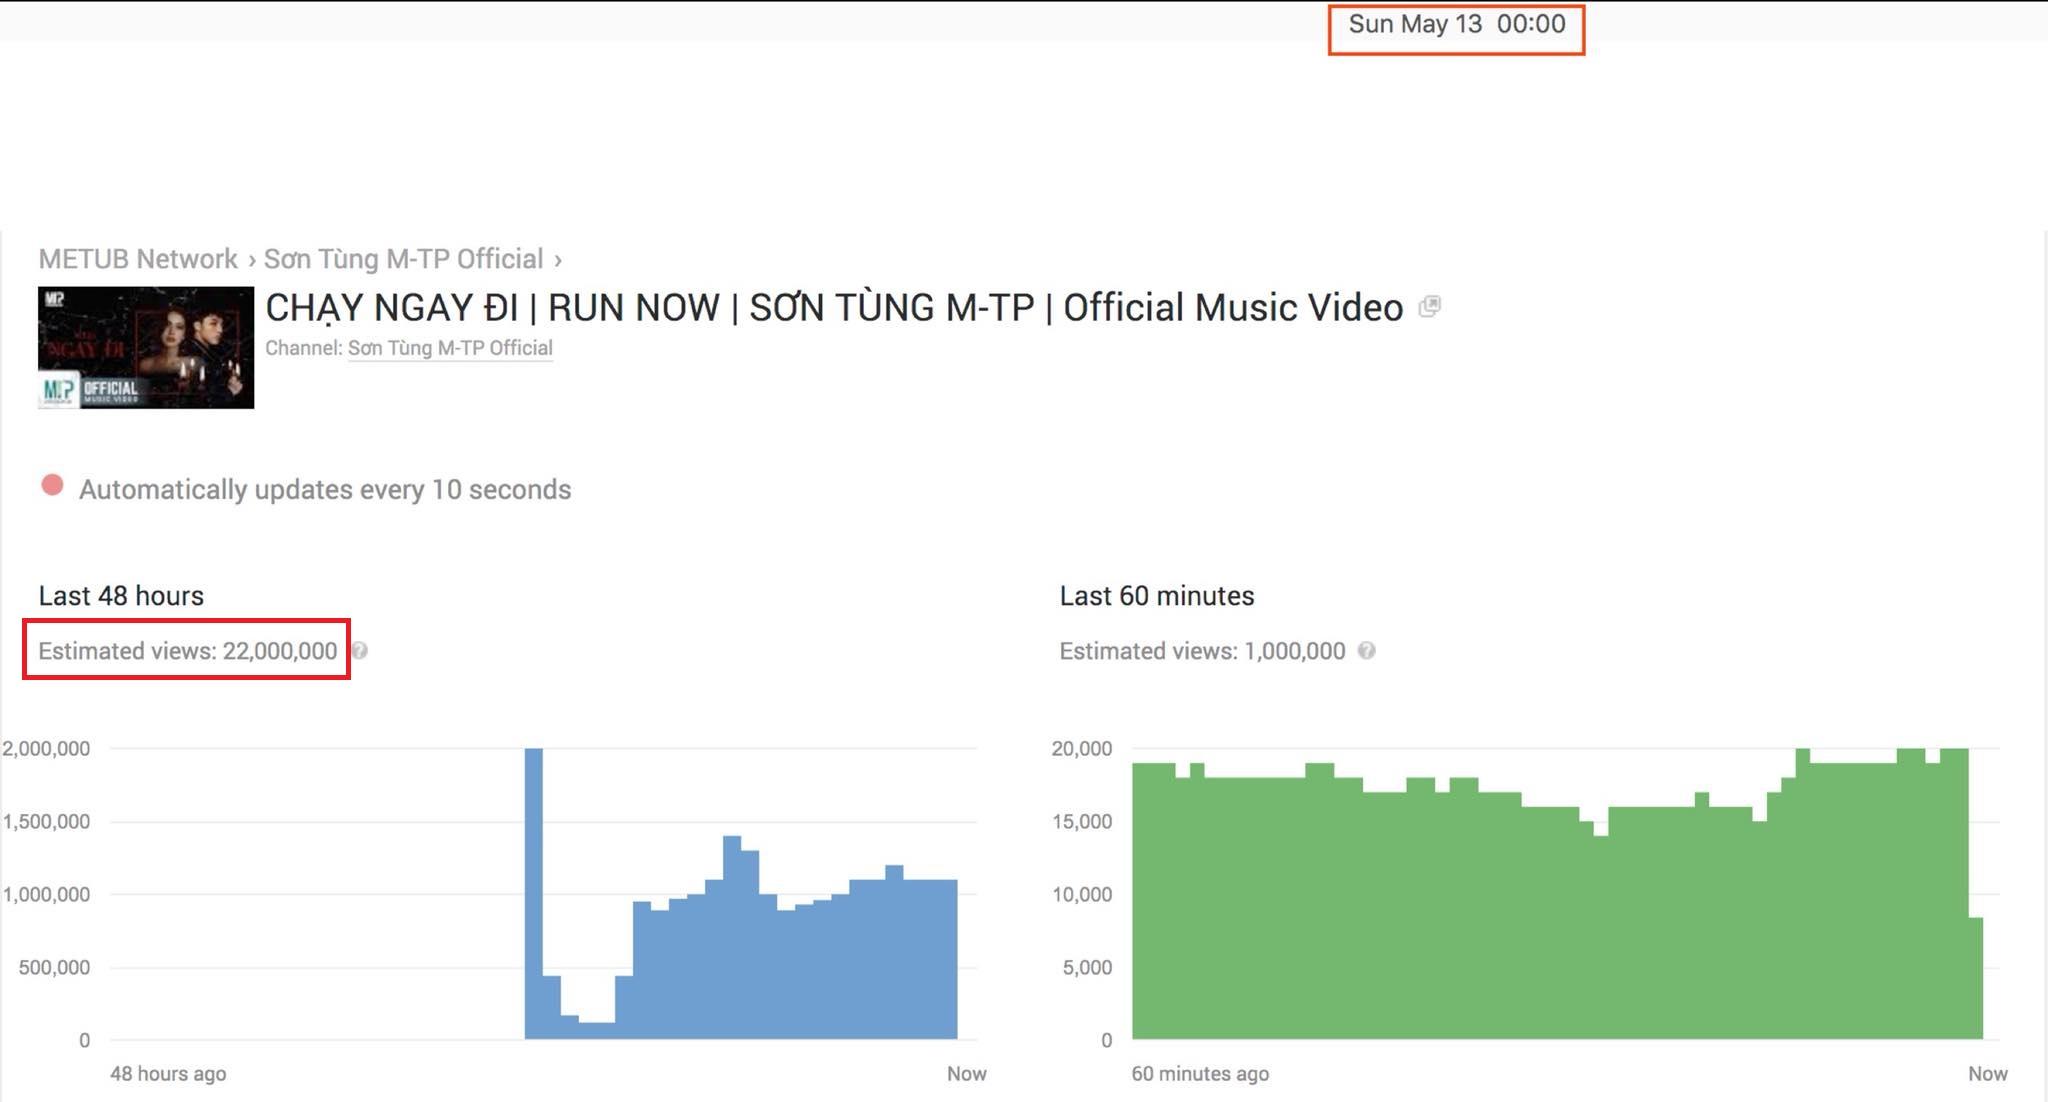Click the CHẠY NGAY ĐI video thumbnail
Image resolution: width=2048 pixels, height=1102 pixels.
pyautogui.click(x=146, y=347)
